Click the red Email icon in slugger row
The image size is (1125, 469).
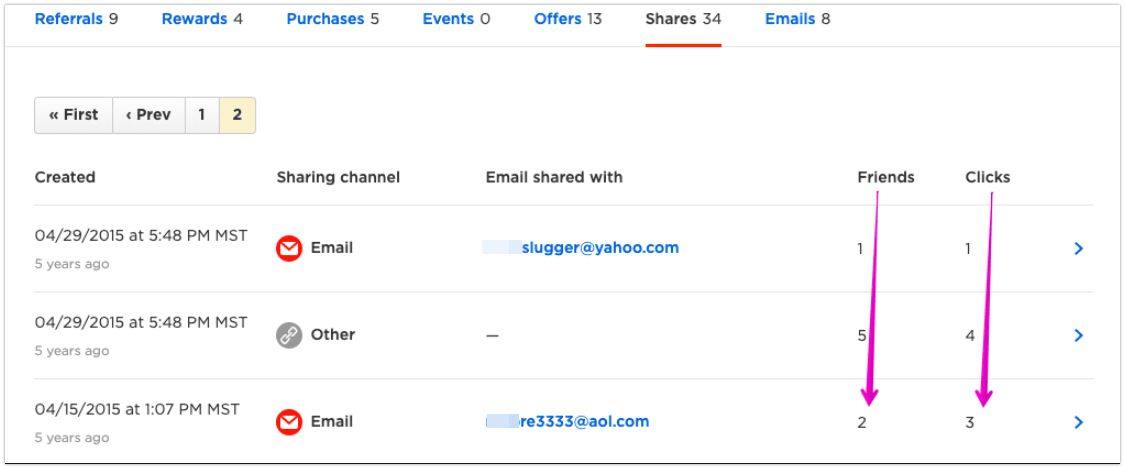click(x=289, y=249)
